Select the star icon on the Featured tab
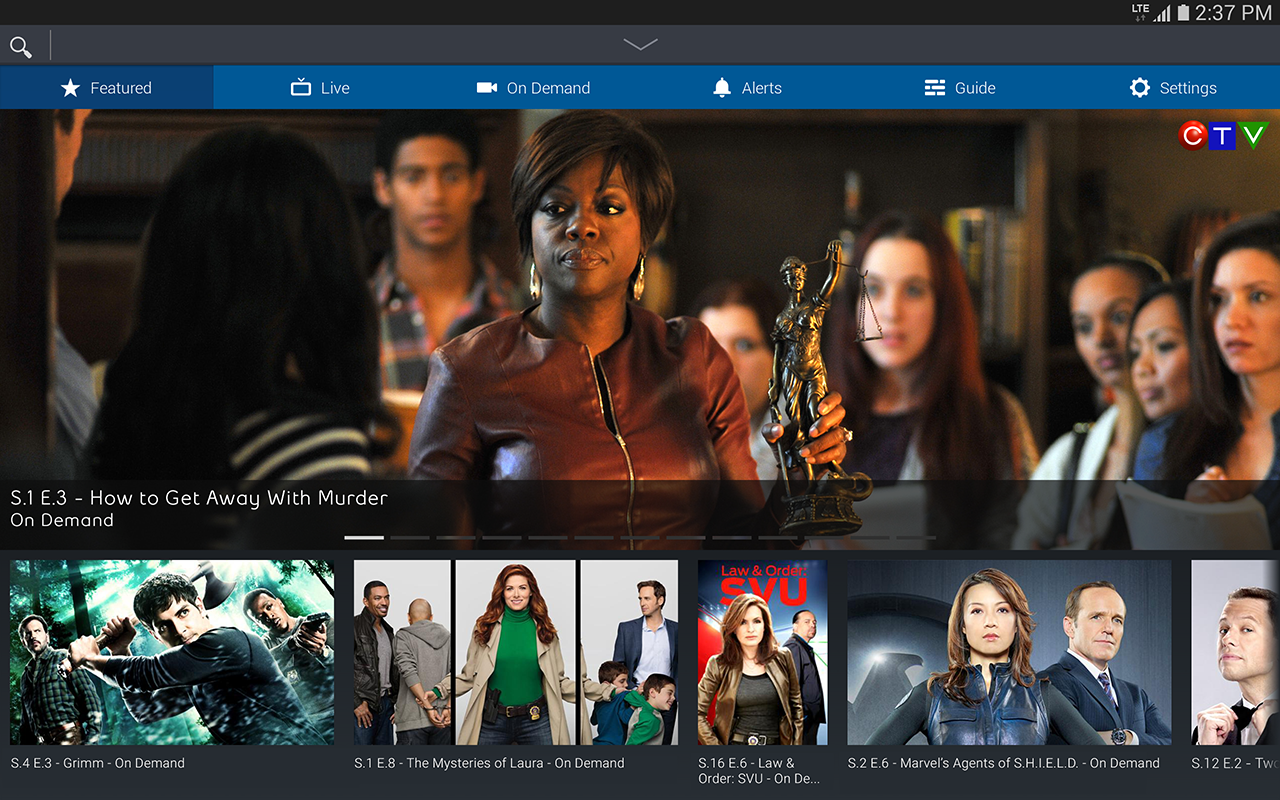This screenshot has height=800, width=1280. (x=70, y=87)
